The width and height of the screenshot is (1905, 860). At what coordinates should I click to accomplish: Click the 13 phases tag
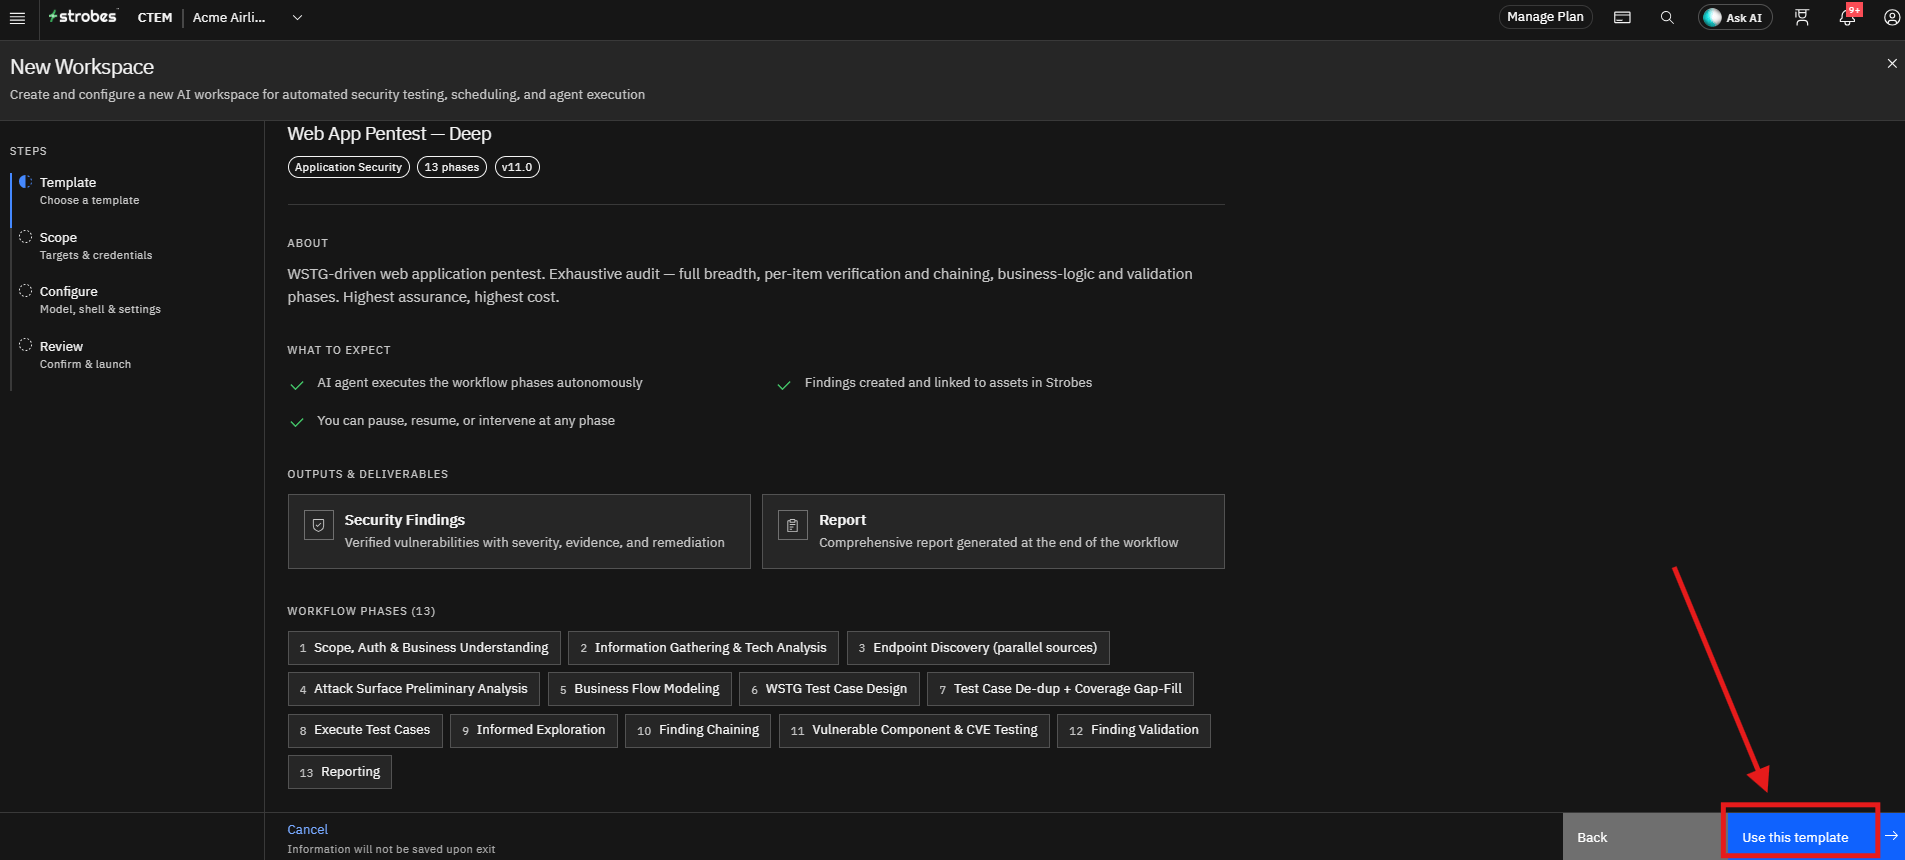[x=452, y=167]
